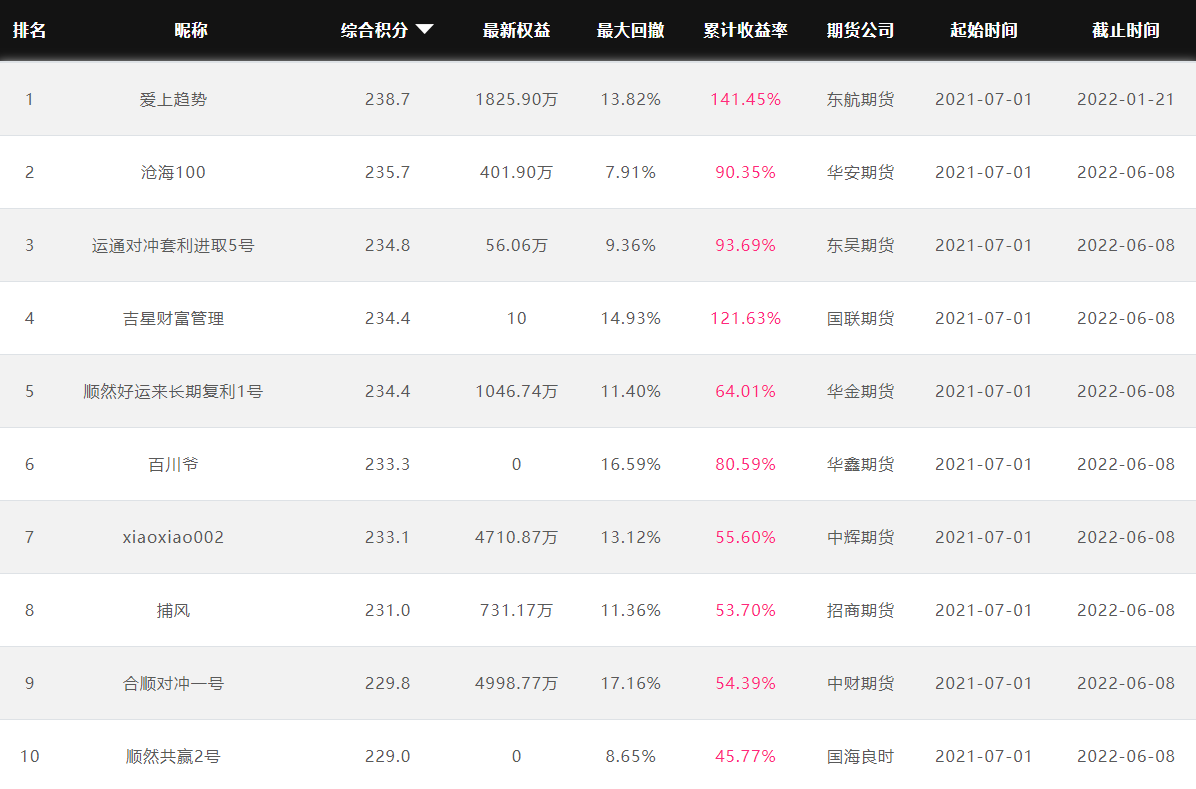Image resolution: width=1196 pixels, height=789 pixels.
Task: Click return rate 90.35%
Action: (x=745, y=172)
